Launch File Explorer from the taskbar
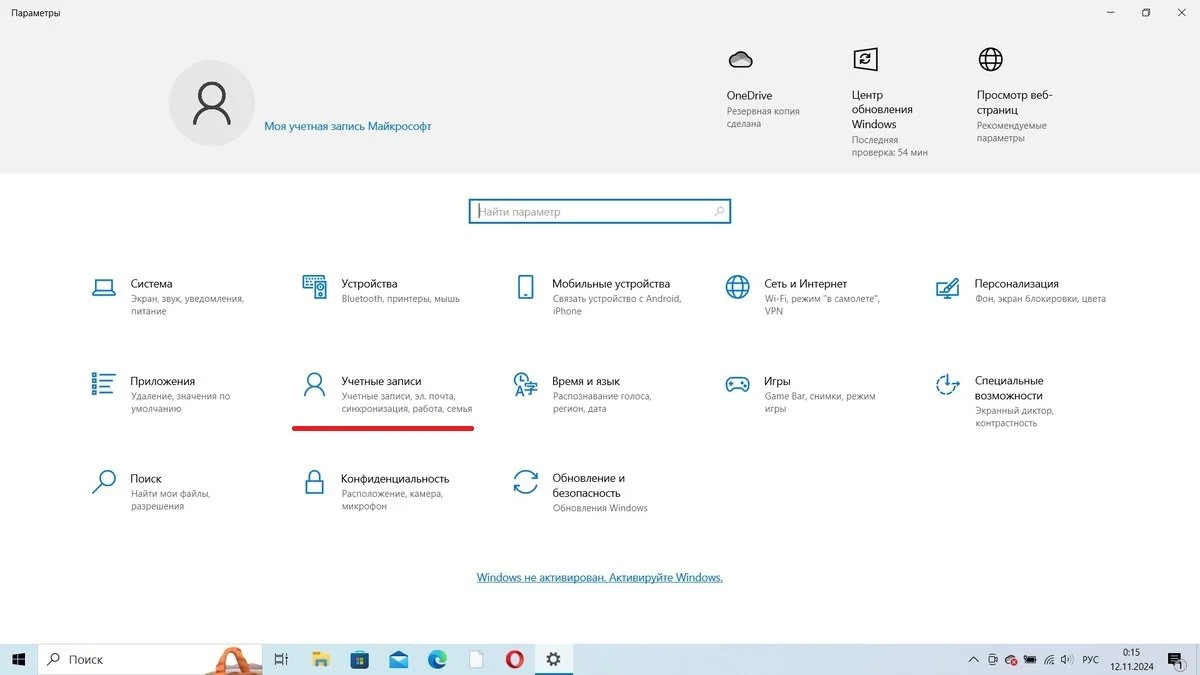This screenshot has height=675, width=1200. click(321, 659)
